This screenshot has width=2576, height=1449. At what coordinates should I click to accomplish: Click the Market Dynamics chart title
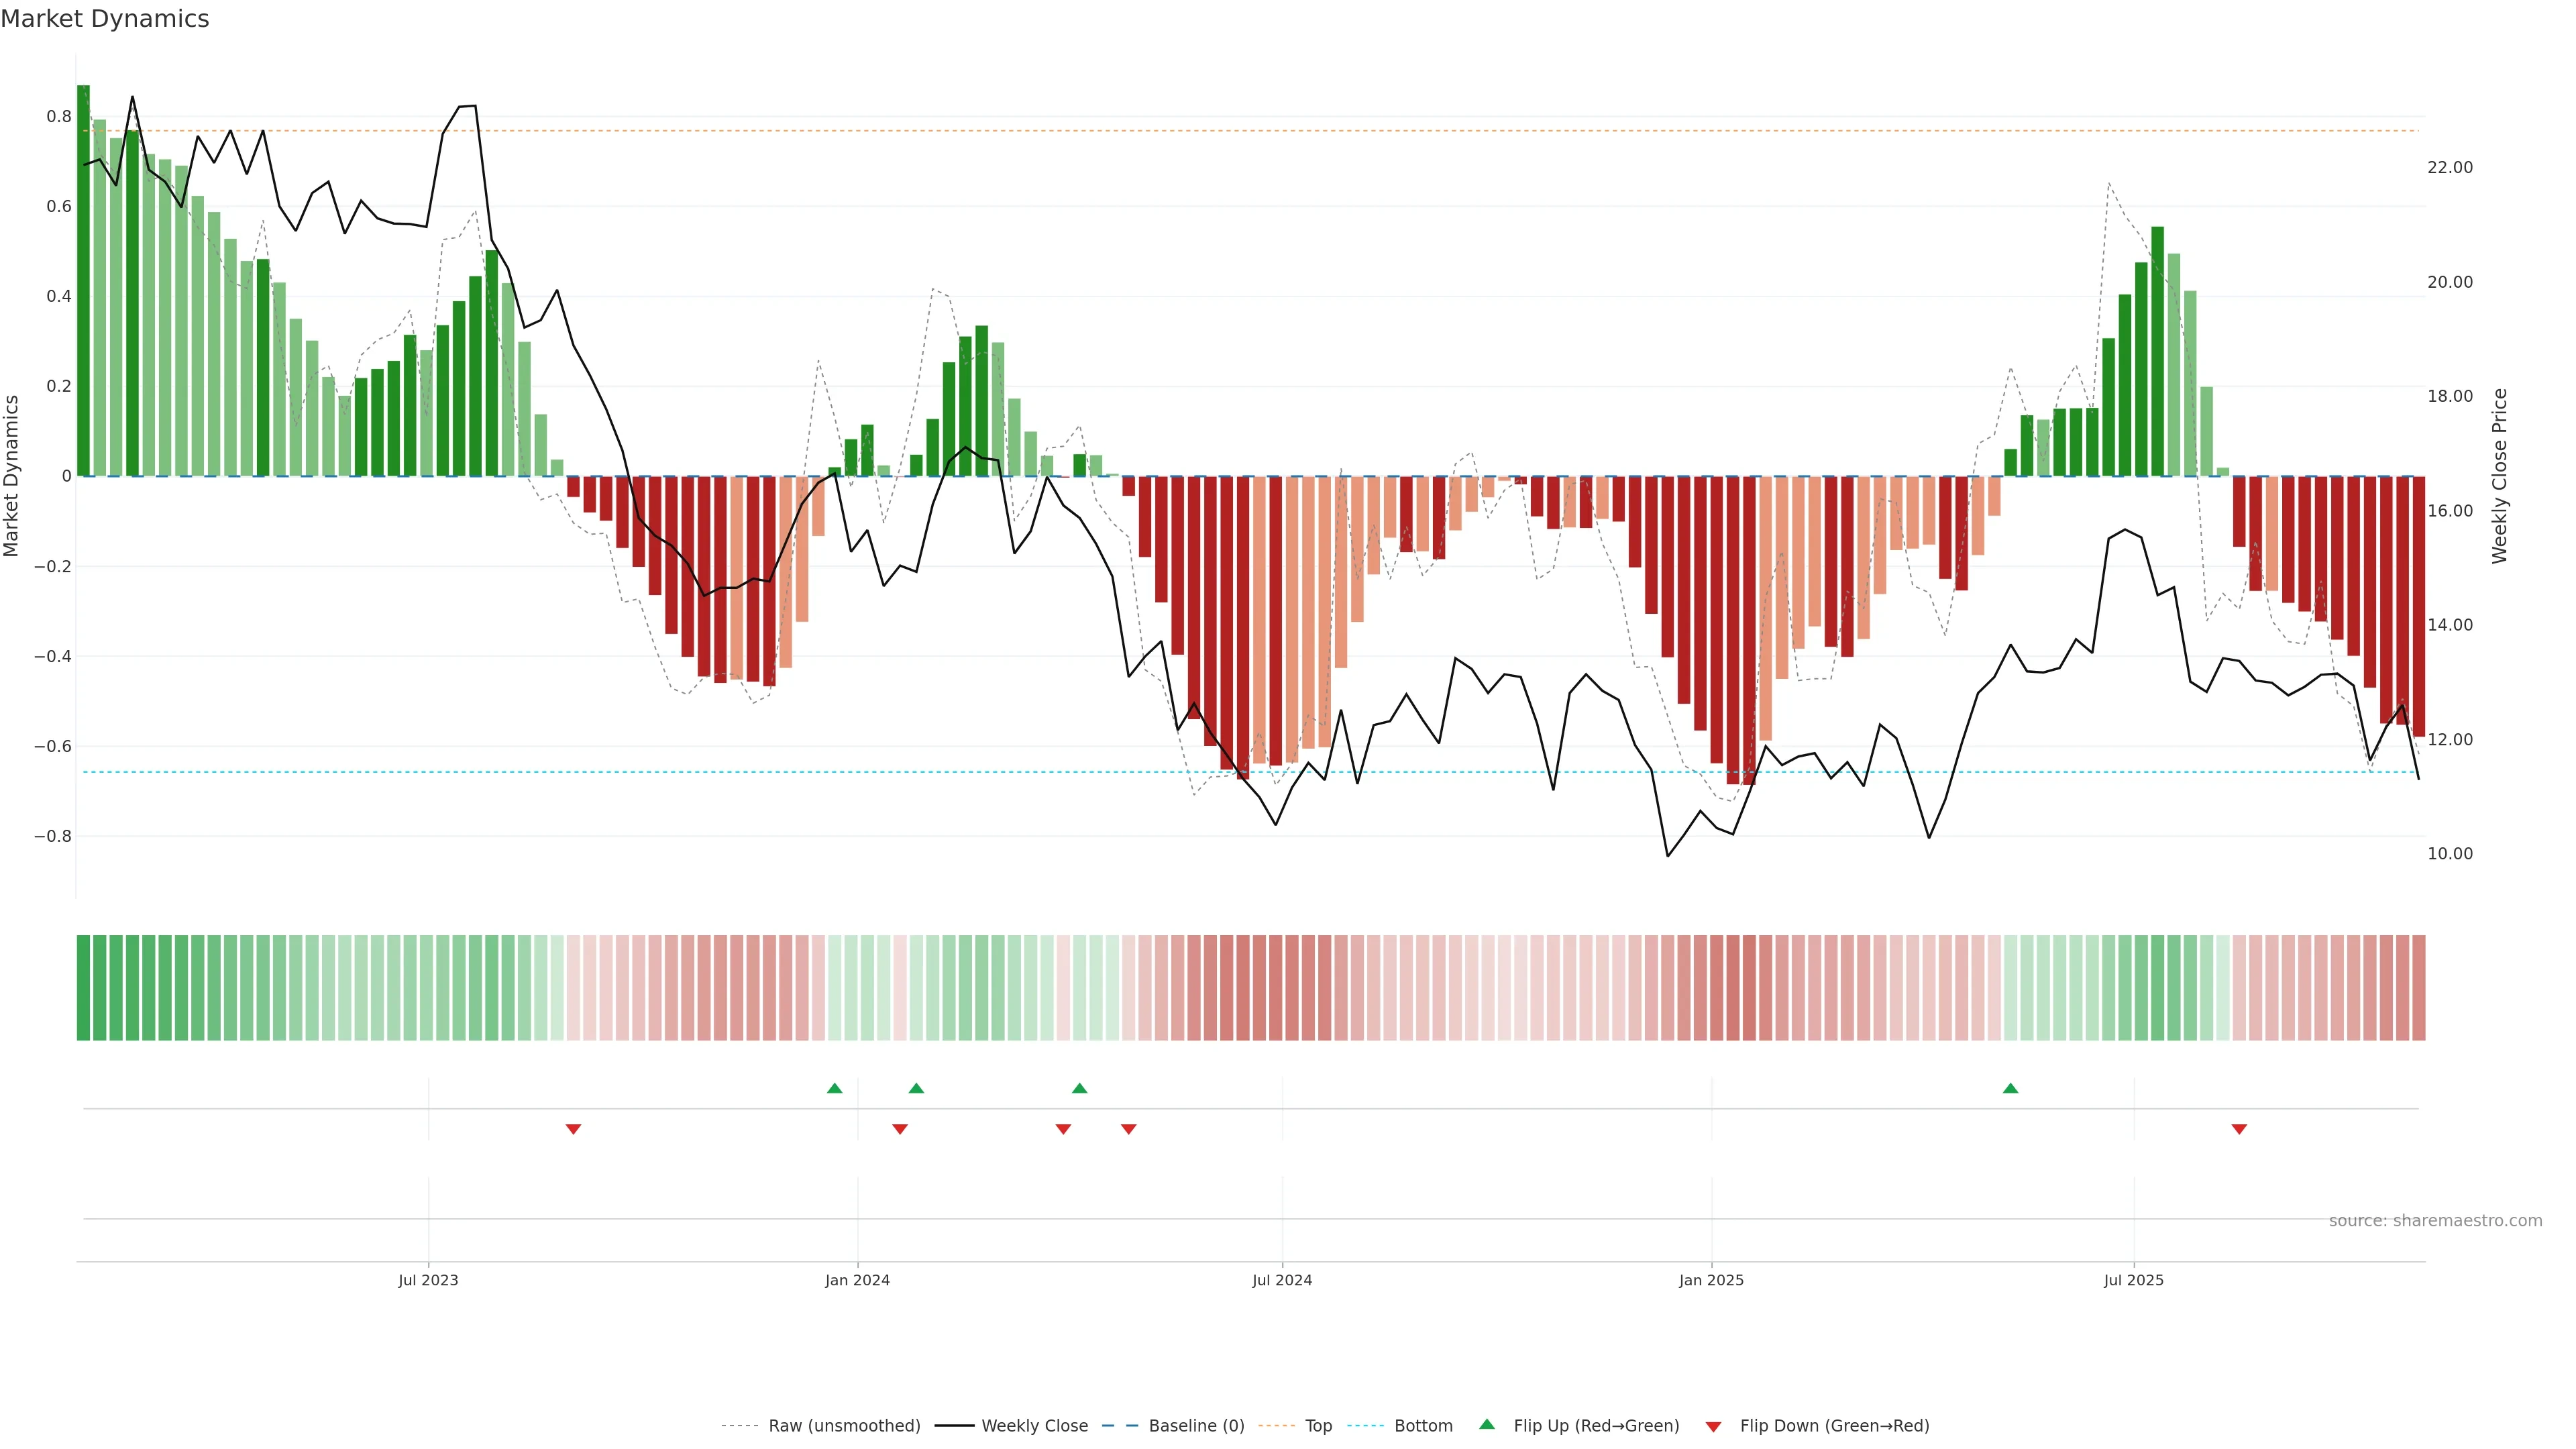coord(105,19)
